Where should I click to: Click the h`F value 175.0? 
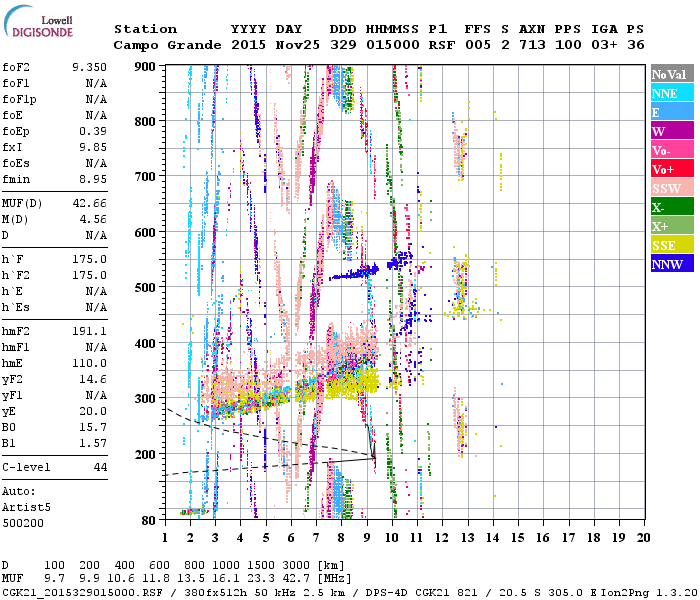89,259
